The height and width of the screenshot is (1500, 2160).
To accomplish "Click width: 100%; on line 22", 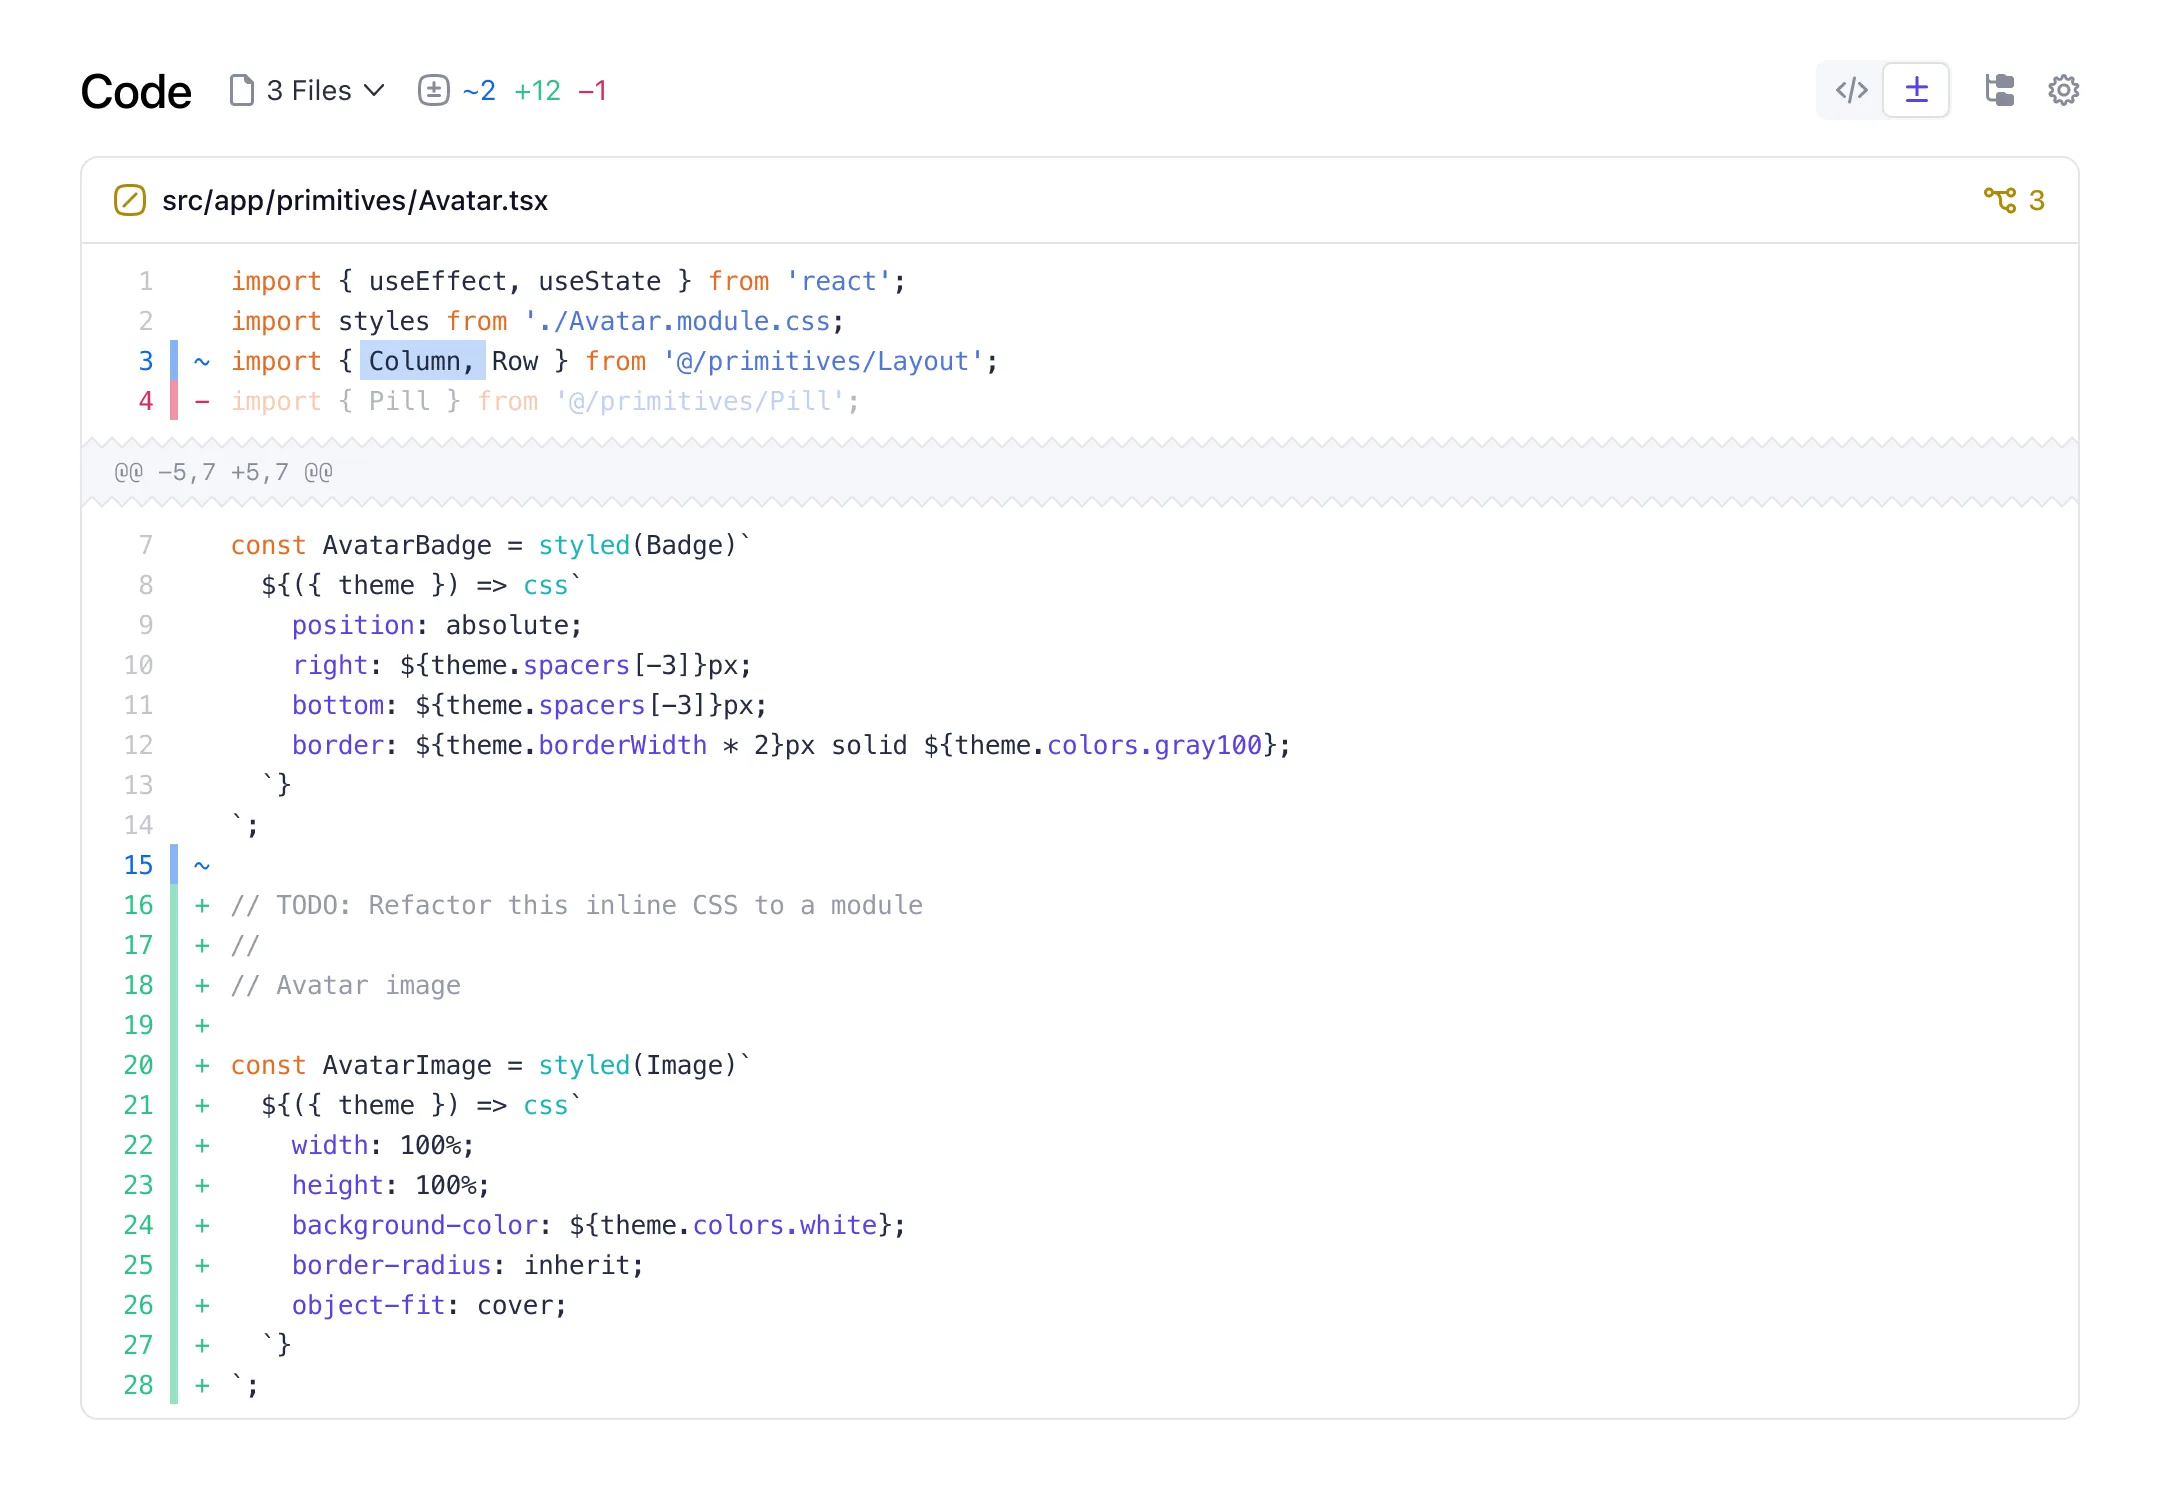I will click(383, 1145).
